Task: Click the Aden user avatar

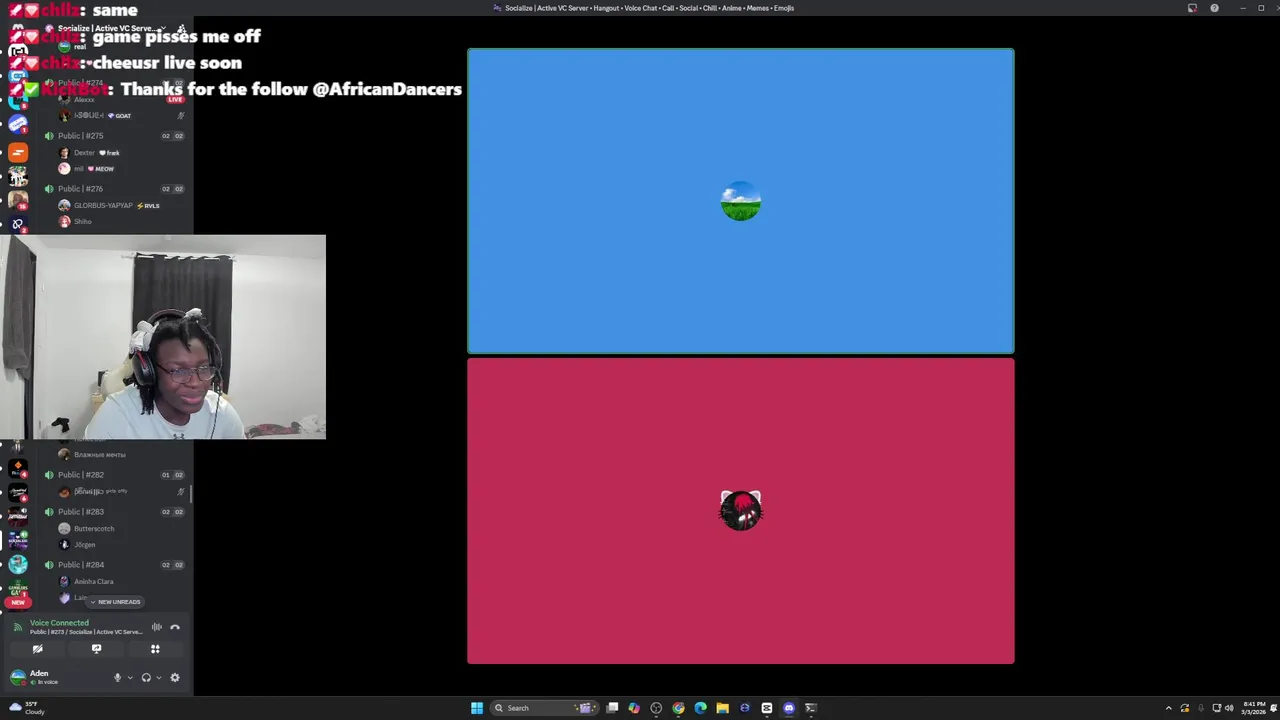Action: tap(18, 677)
